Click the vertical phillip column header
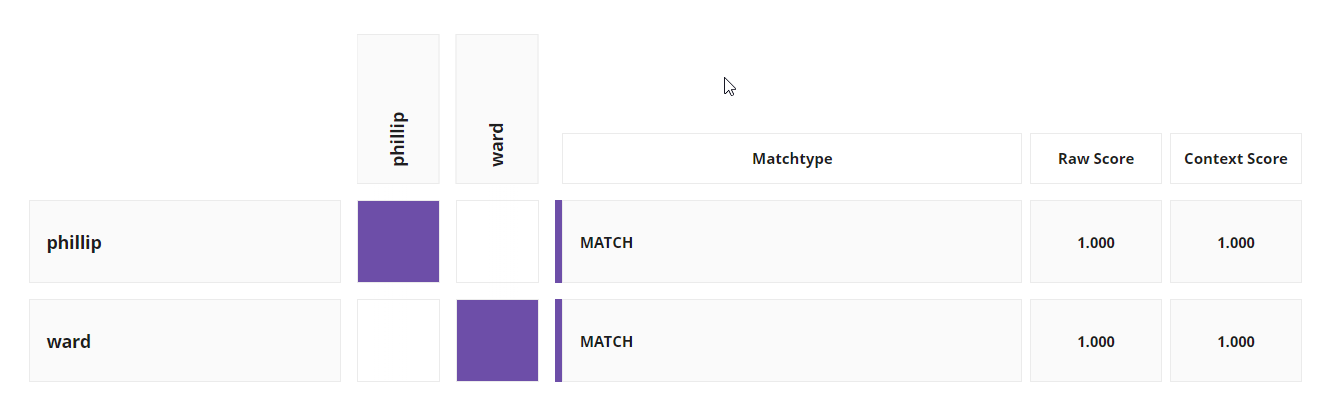The image size is (1333, 414). pos(398,109)
